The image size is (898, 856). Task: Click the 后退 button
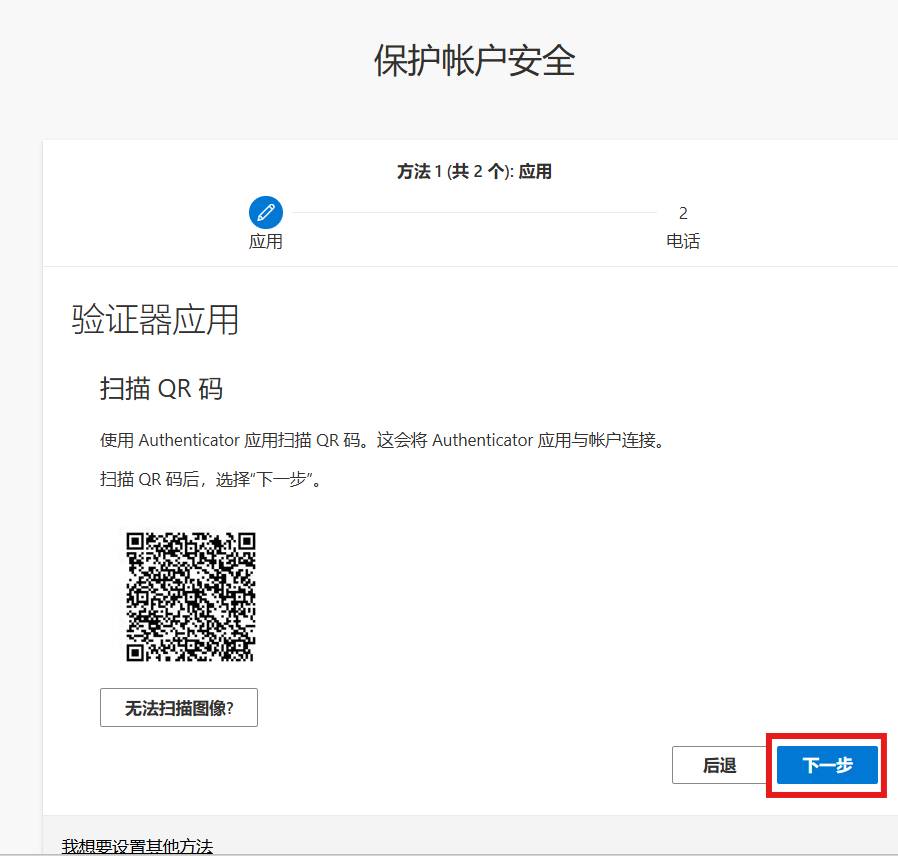pos(719,765)
